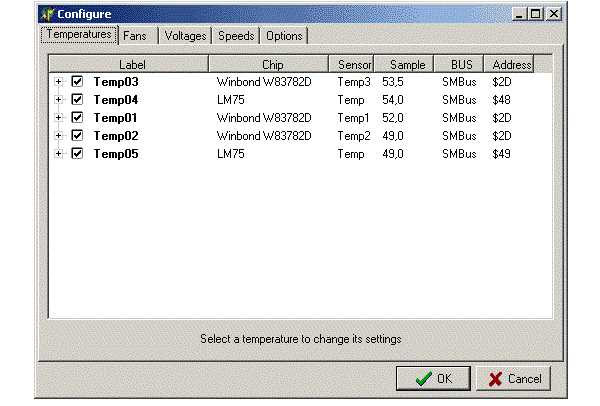Expand the Temp04 tree node
Screen dimensions: 600x406
(x=59, y=100)
